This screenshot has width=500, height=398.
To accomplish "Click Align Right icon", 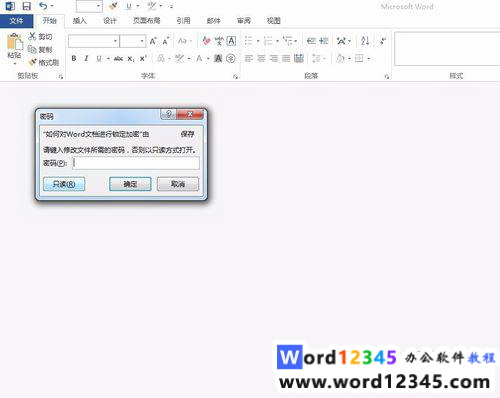I will [x=274, y=59].
